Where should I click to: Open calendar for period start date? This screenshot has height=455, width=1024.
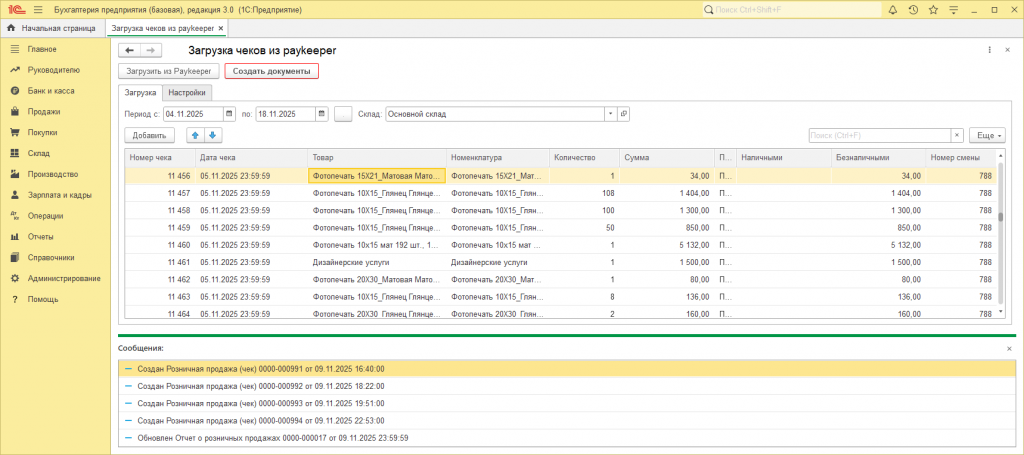(229, 114)
